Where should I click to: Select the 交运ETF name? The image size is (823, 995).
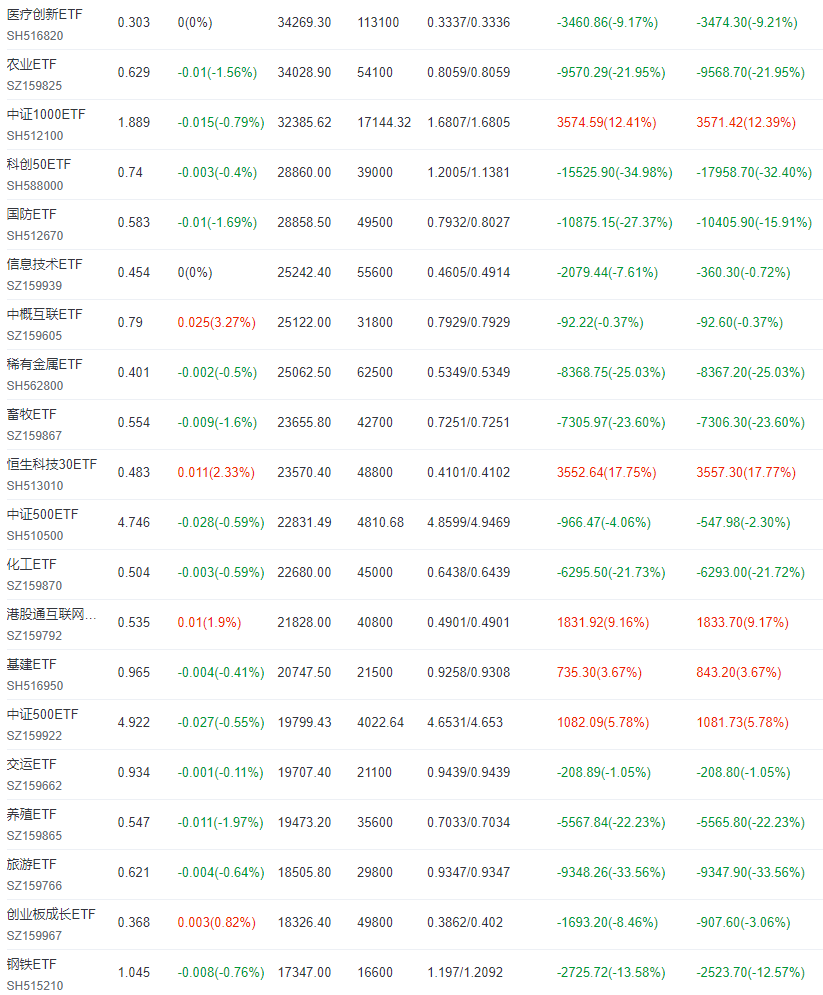32,765
